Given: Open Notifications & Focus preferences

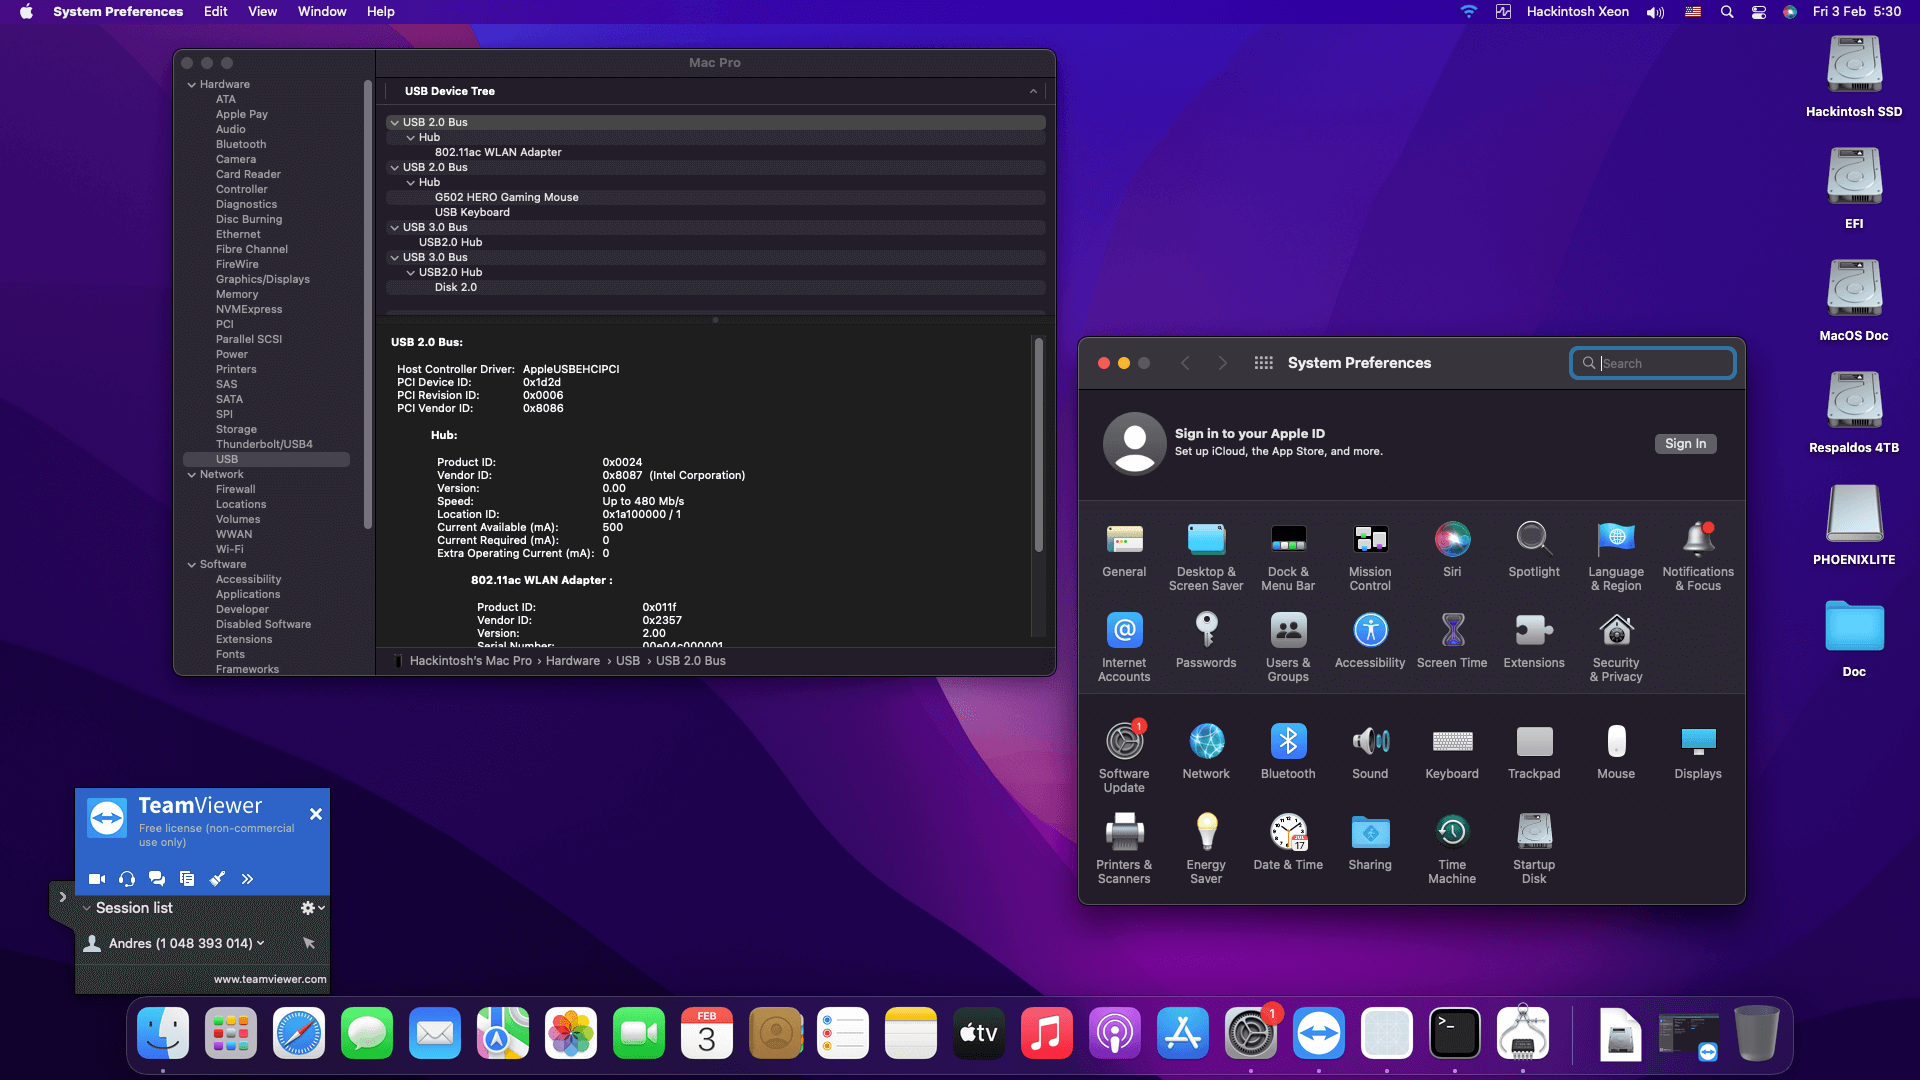Looking at the screenshot, I should tap(1698, 557).
